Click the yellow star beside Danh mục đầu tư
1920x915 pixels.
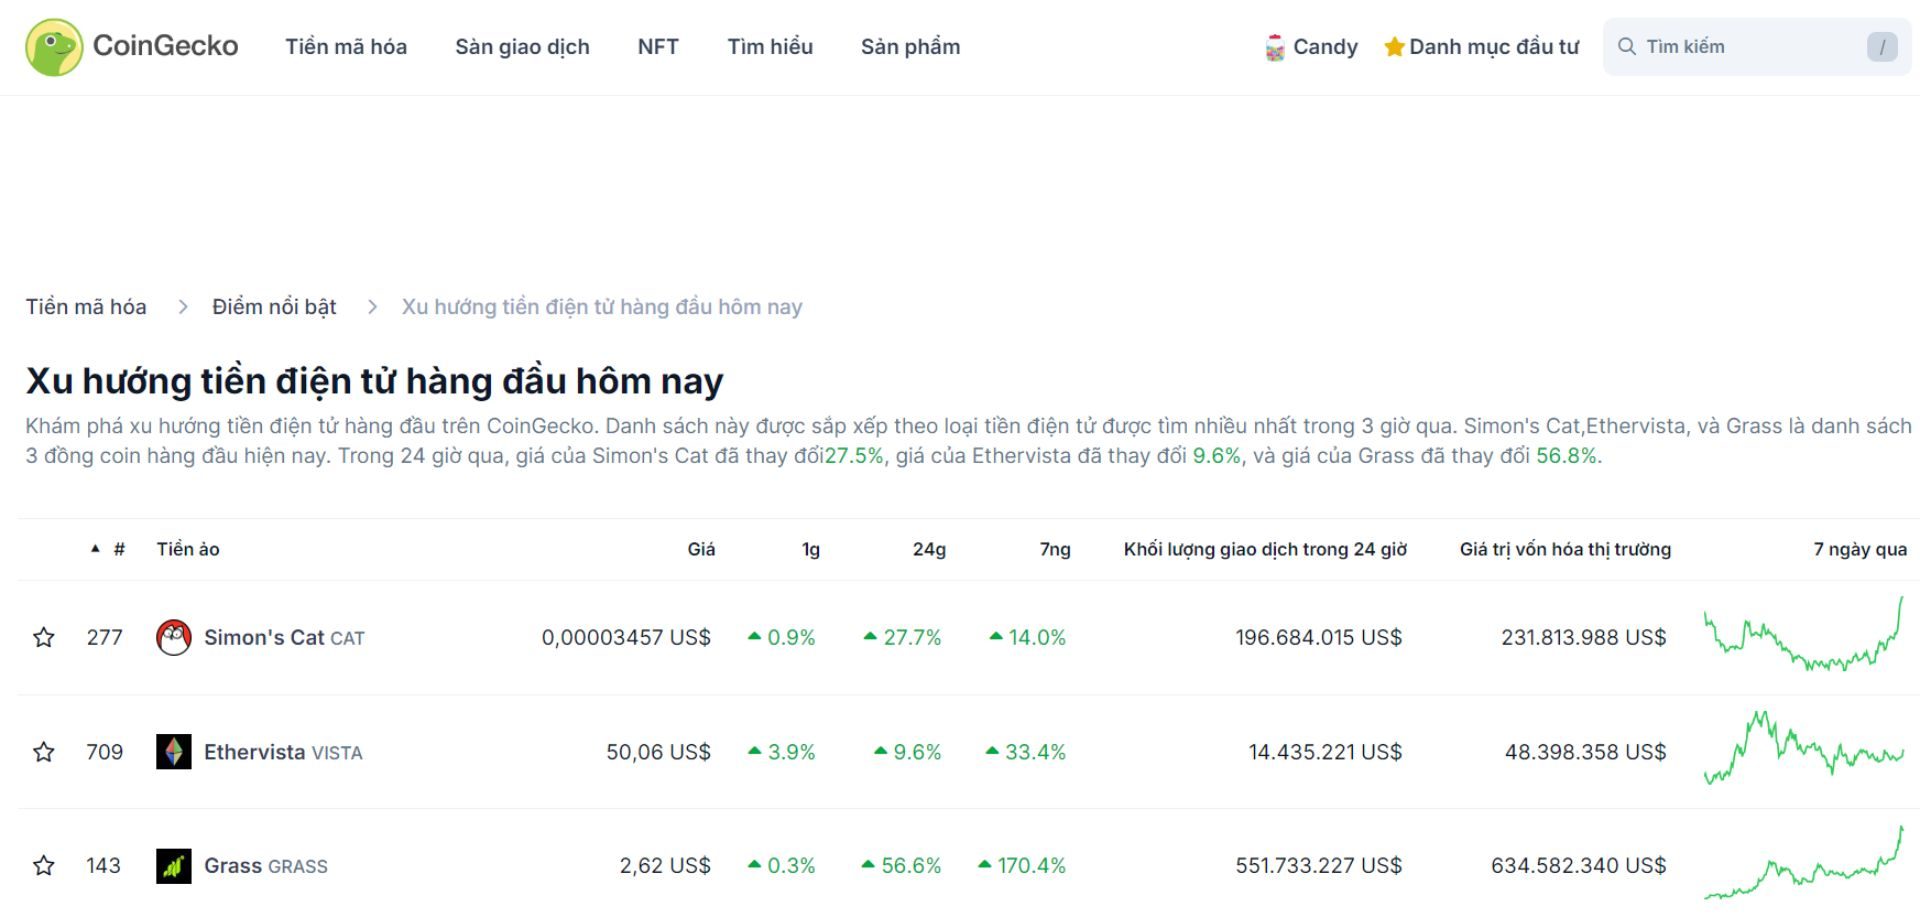click(1394, 45)
